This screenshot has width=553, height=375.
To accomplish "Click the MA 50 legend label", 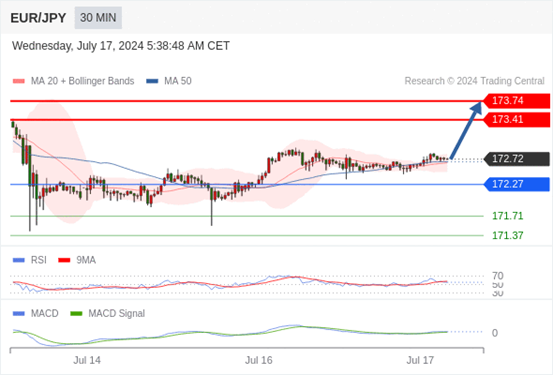I will click(x=178, y=81).
